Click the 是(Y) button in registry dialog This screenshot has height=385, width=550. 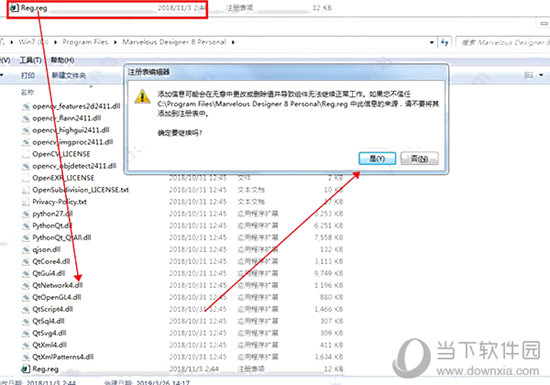[377, 158]
